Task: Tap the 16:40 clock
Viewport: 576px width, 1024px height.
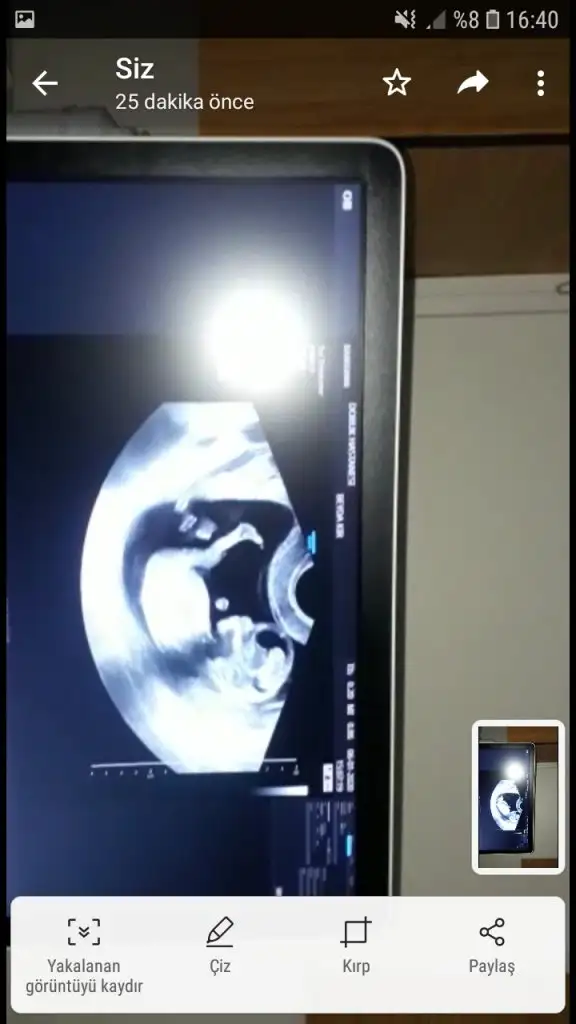Action: [532, 20]
